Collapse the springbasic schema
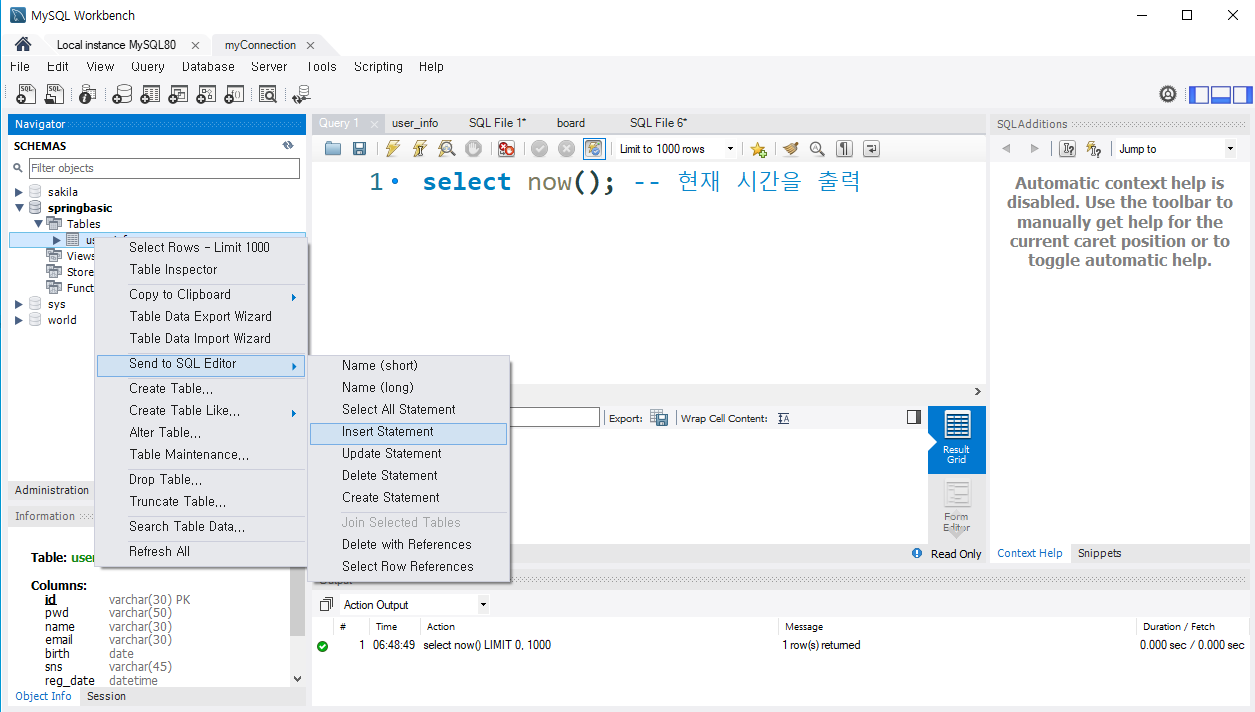 point(19,208)
